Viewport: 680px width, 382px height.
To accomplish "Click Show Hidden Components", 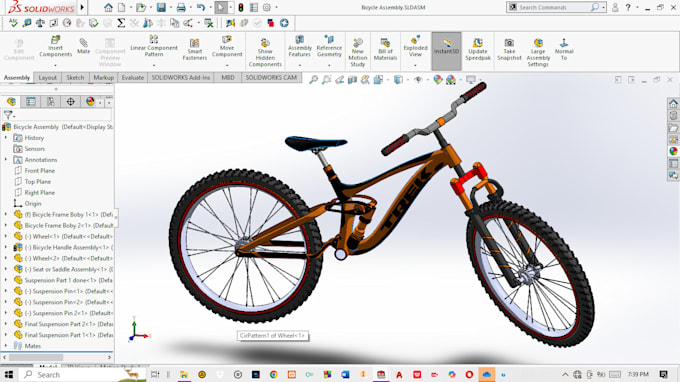I will coord(265,52).
